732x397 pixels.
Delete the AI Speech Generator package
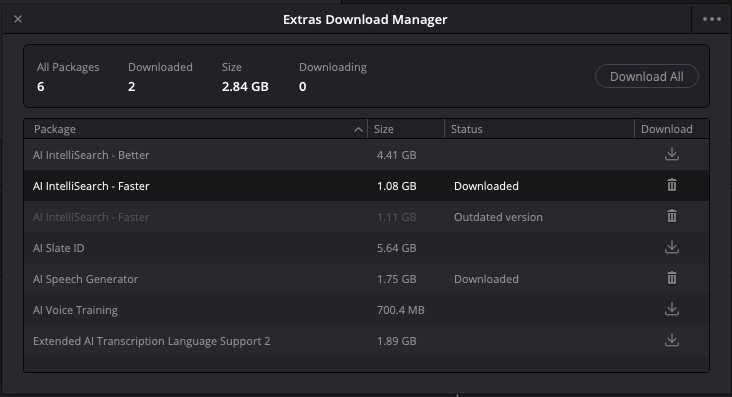[672, 278]
